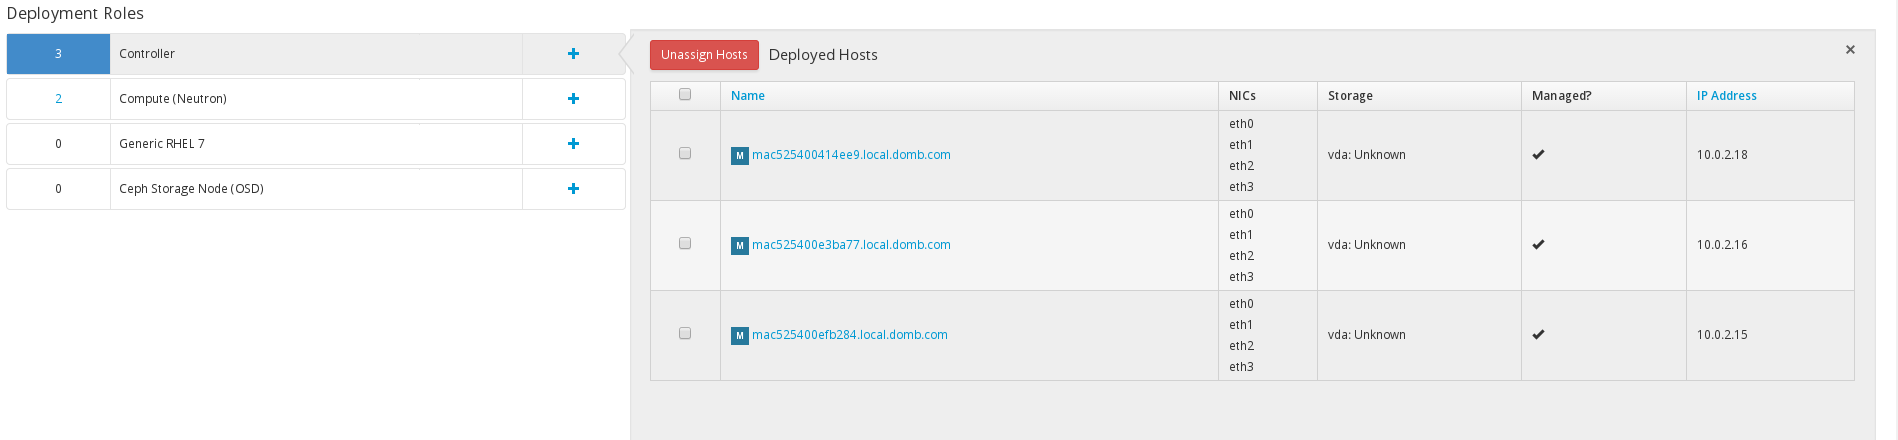Toggle select-all checkbox in table header
Viewport: 1898px width, 440px height.
[685, 94]
